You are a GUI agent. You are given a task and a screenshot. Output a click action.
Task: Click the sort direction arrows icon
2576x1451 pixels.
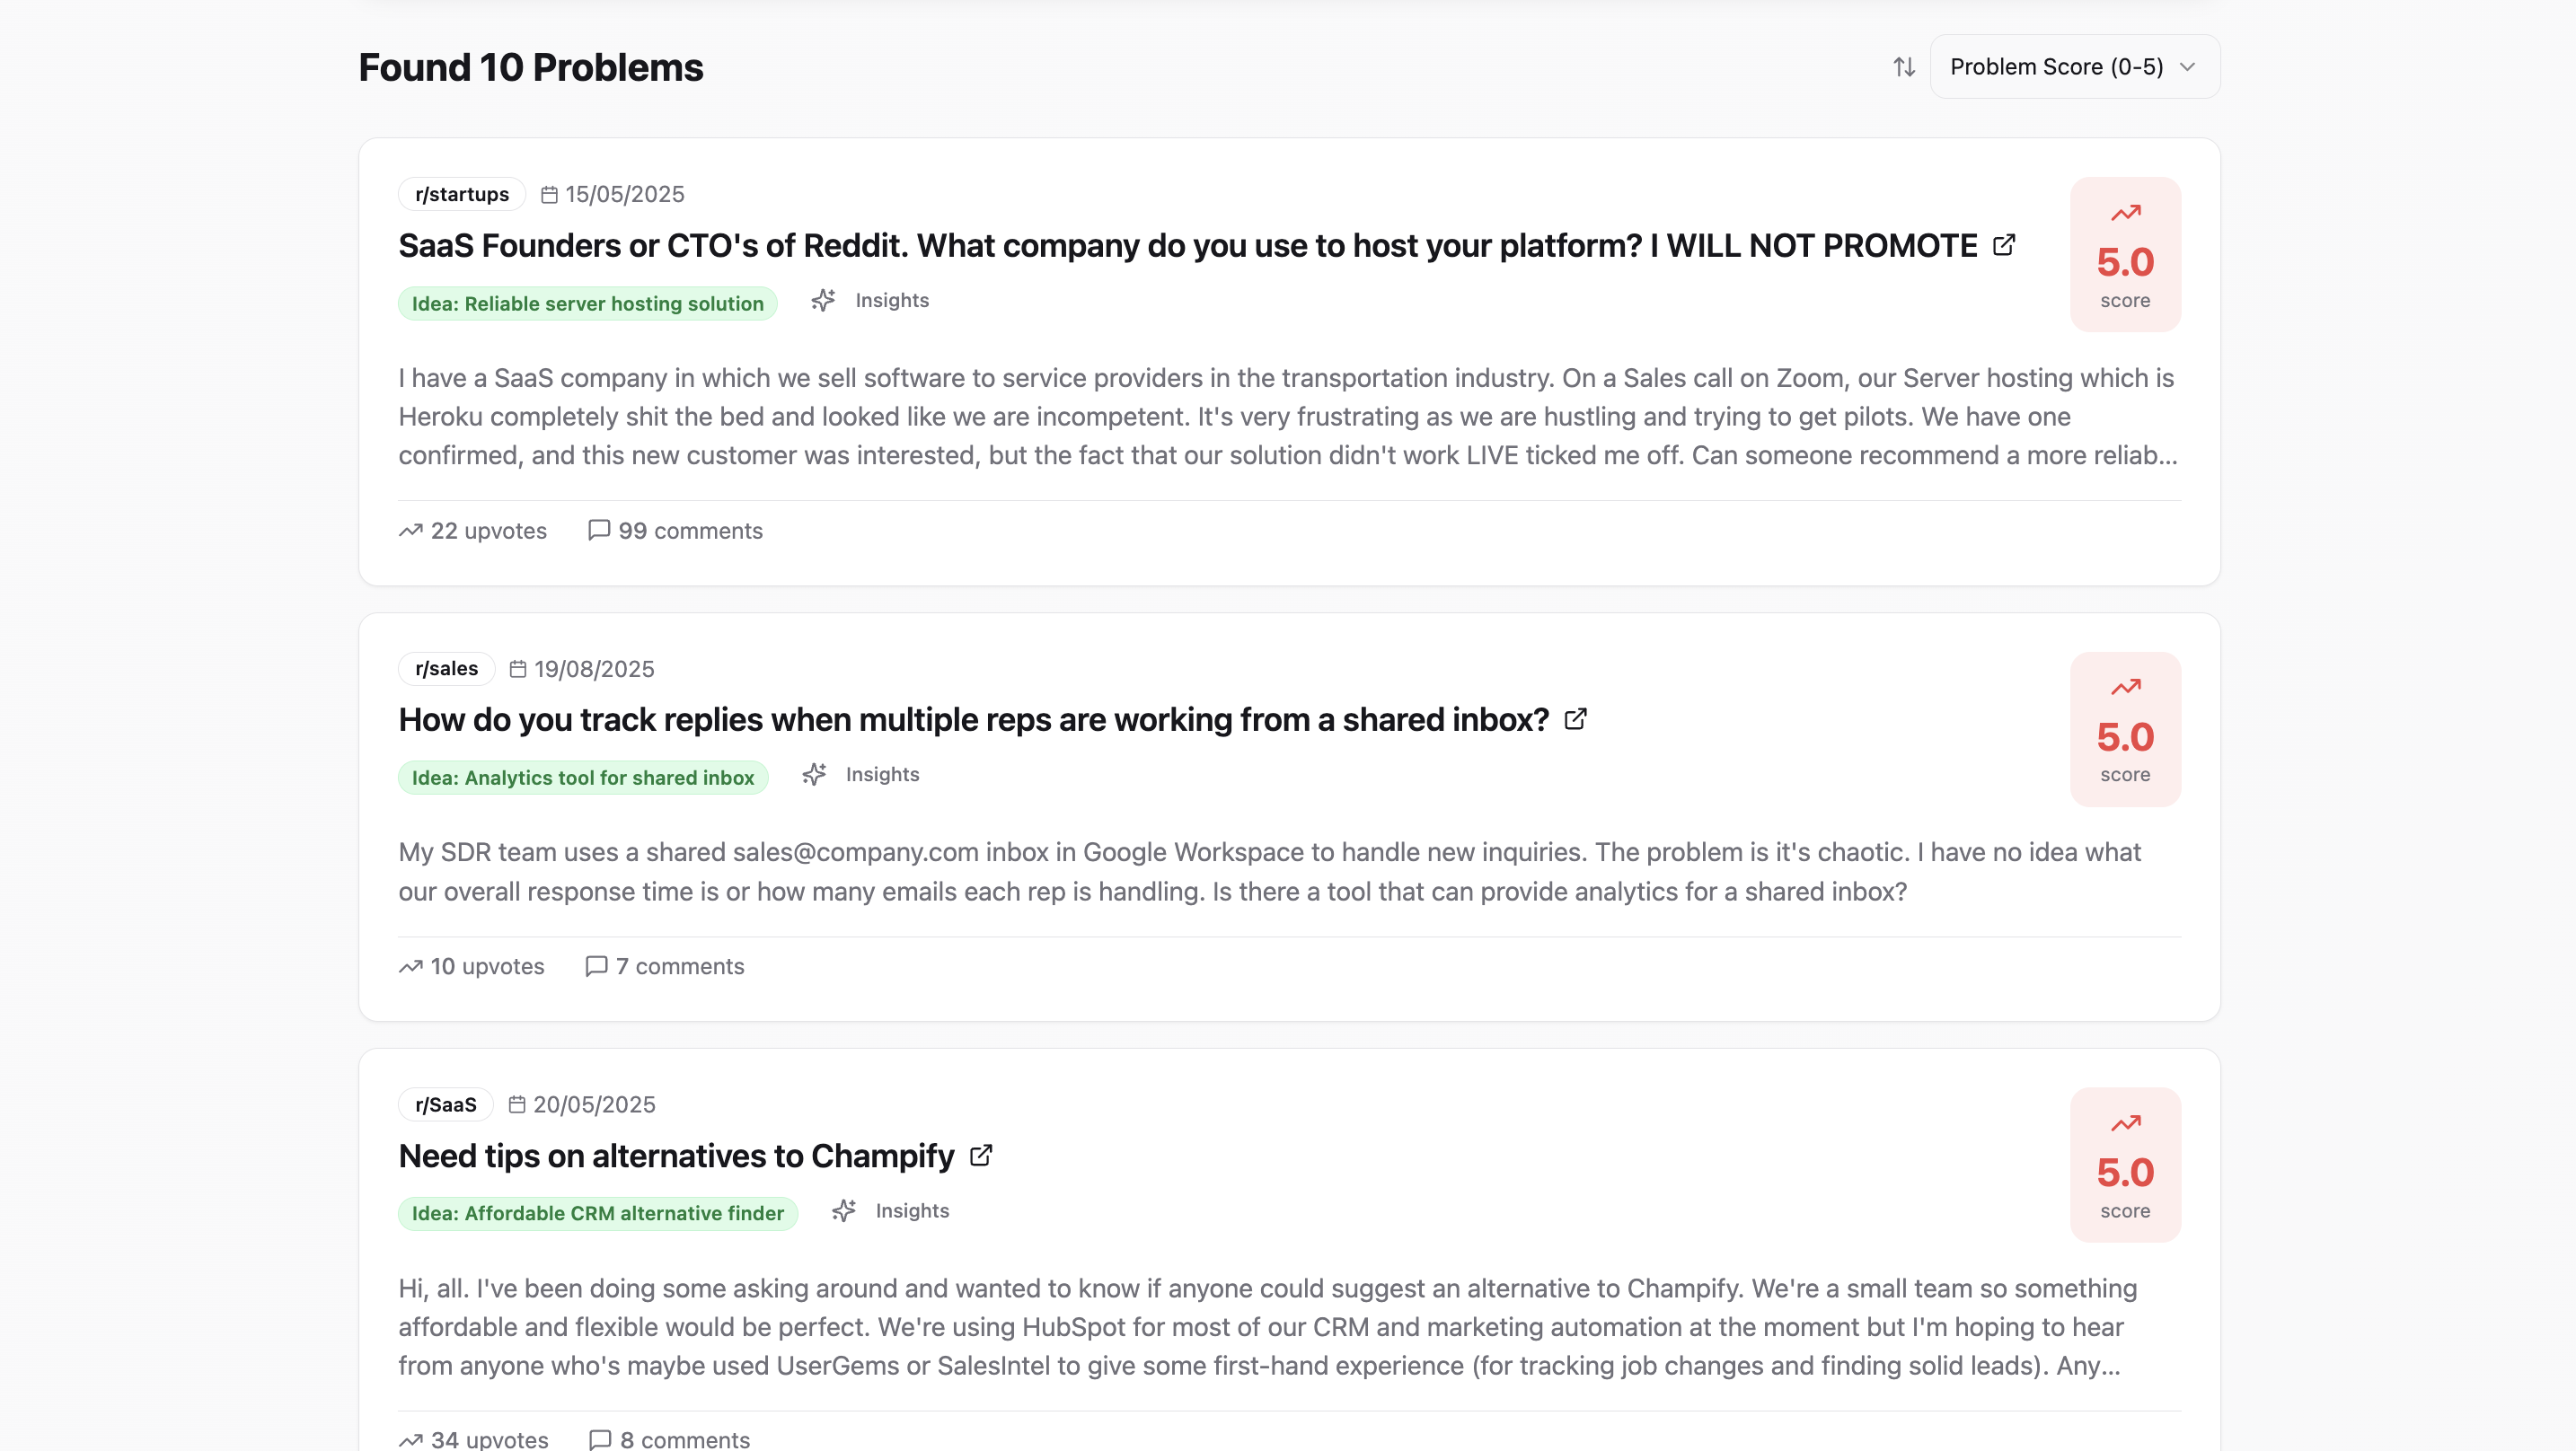(x=1904, y=66)
